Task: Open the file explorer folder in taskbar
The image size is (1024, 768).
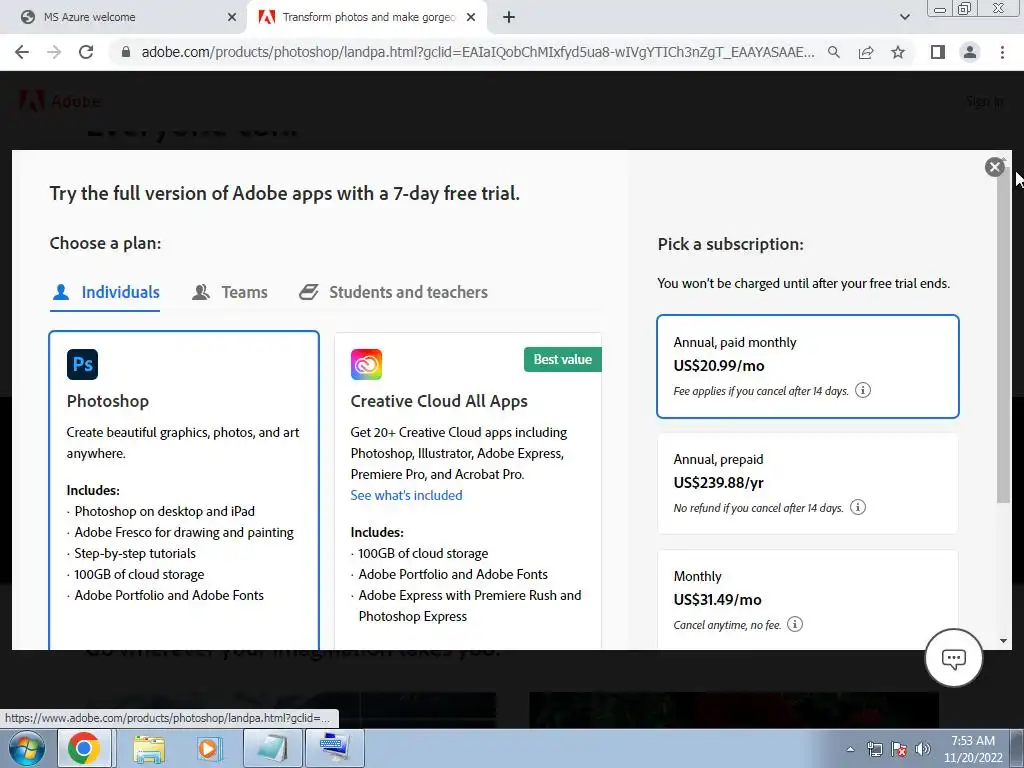Action: point(149,748)
